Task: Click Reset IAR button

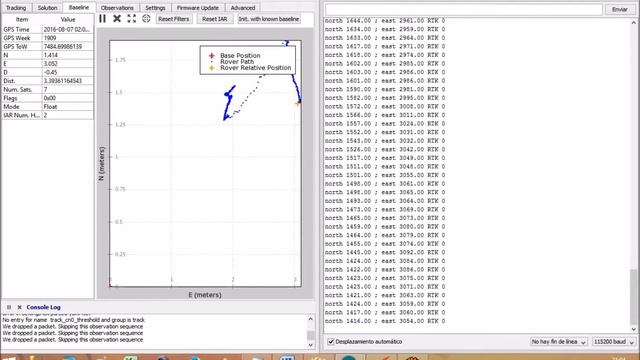Action: pos(215,19)
